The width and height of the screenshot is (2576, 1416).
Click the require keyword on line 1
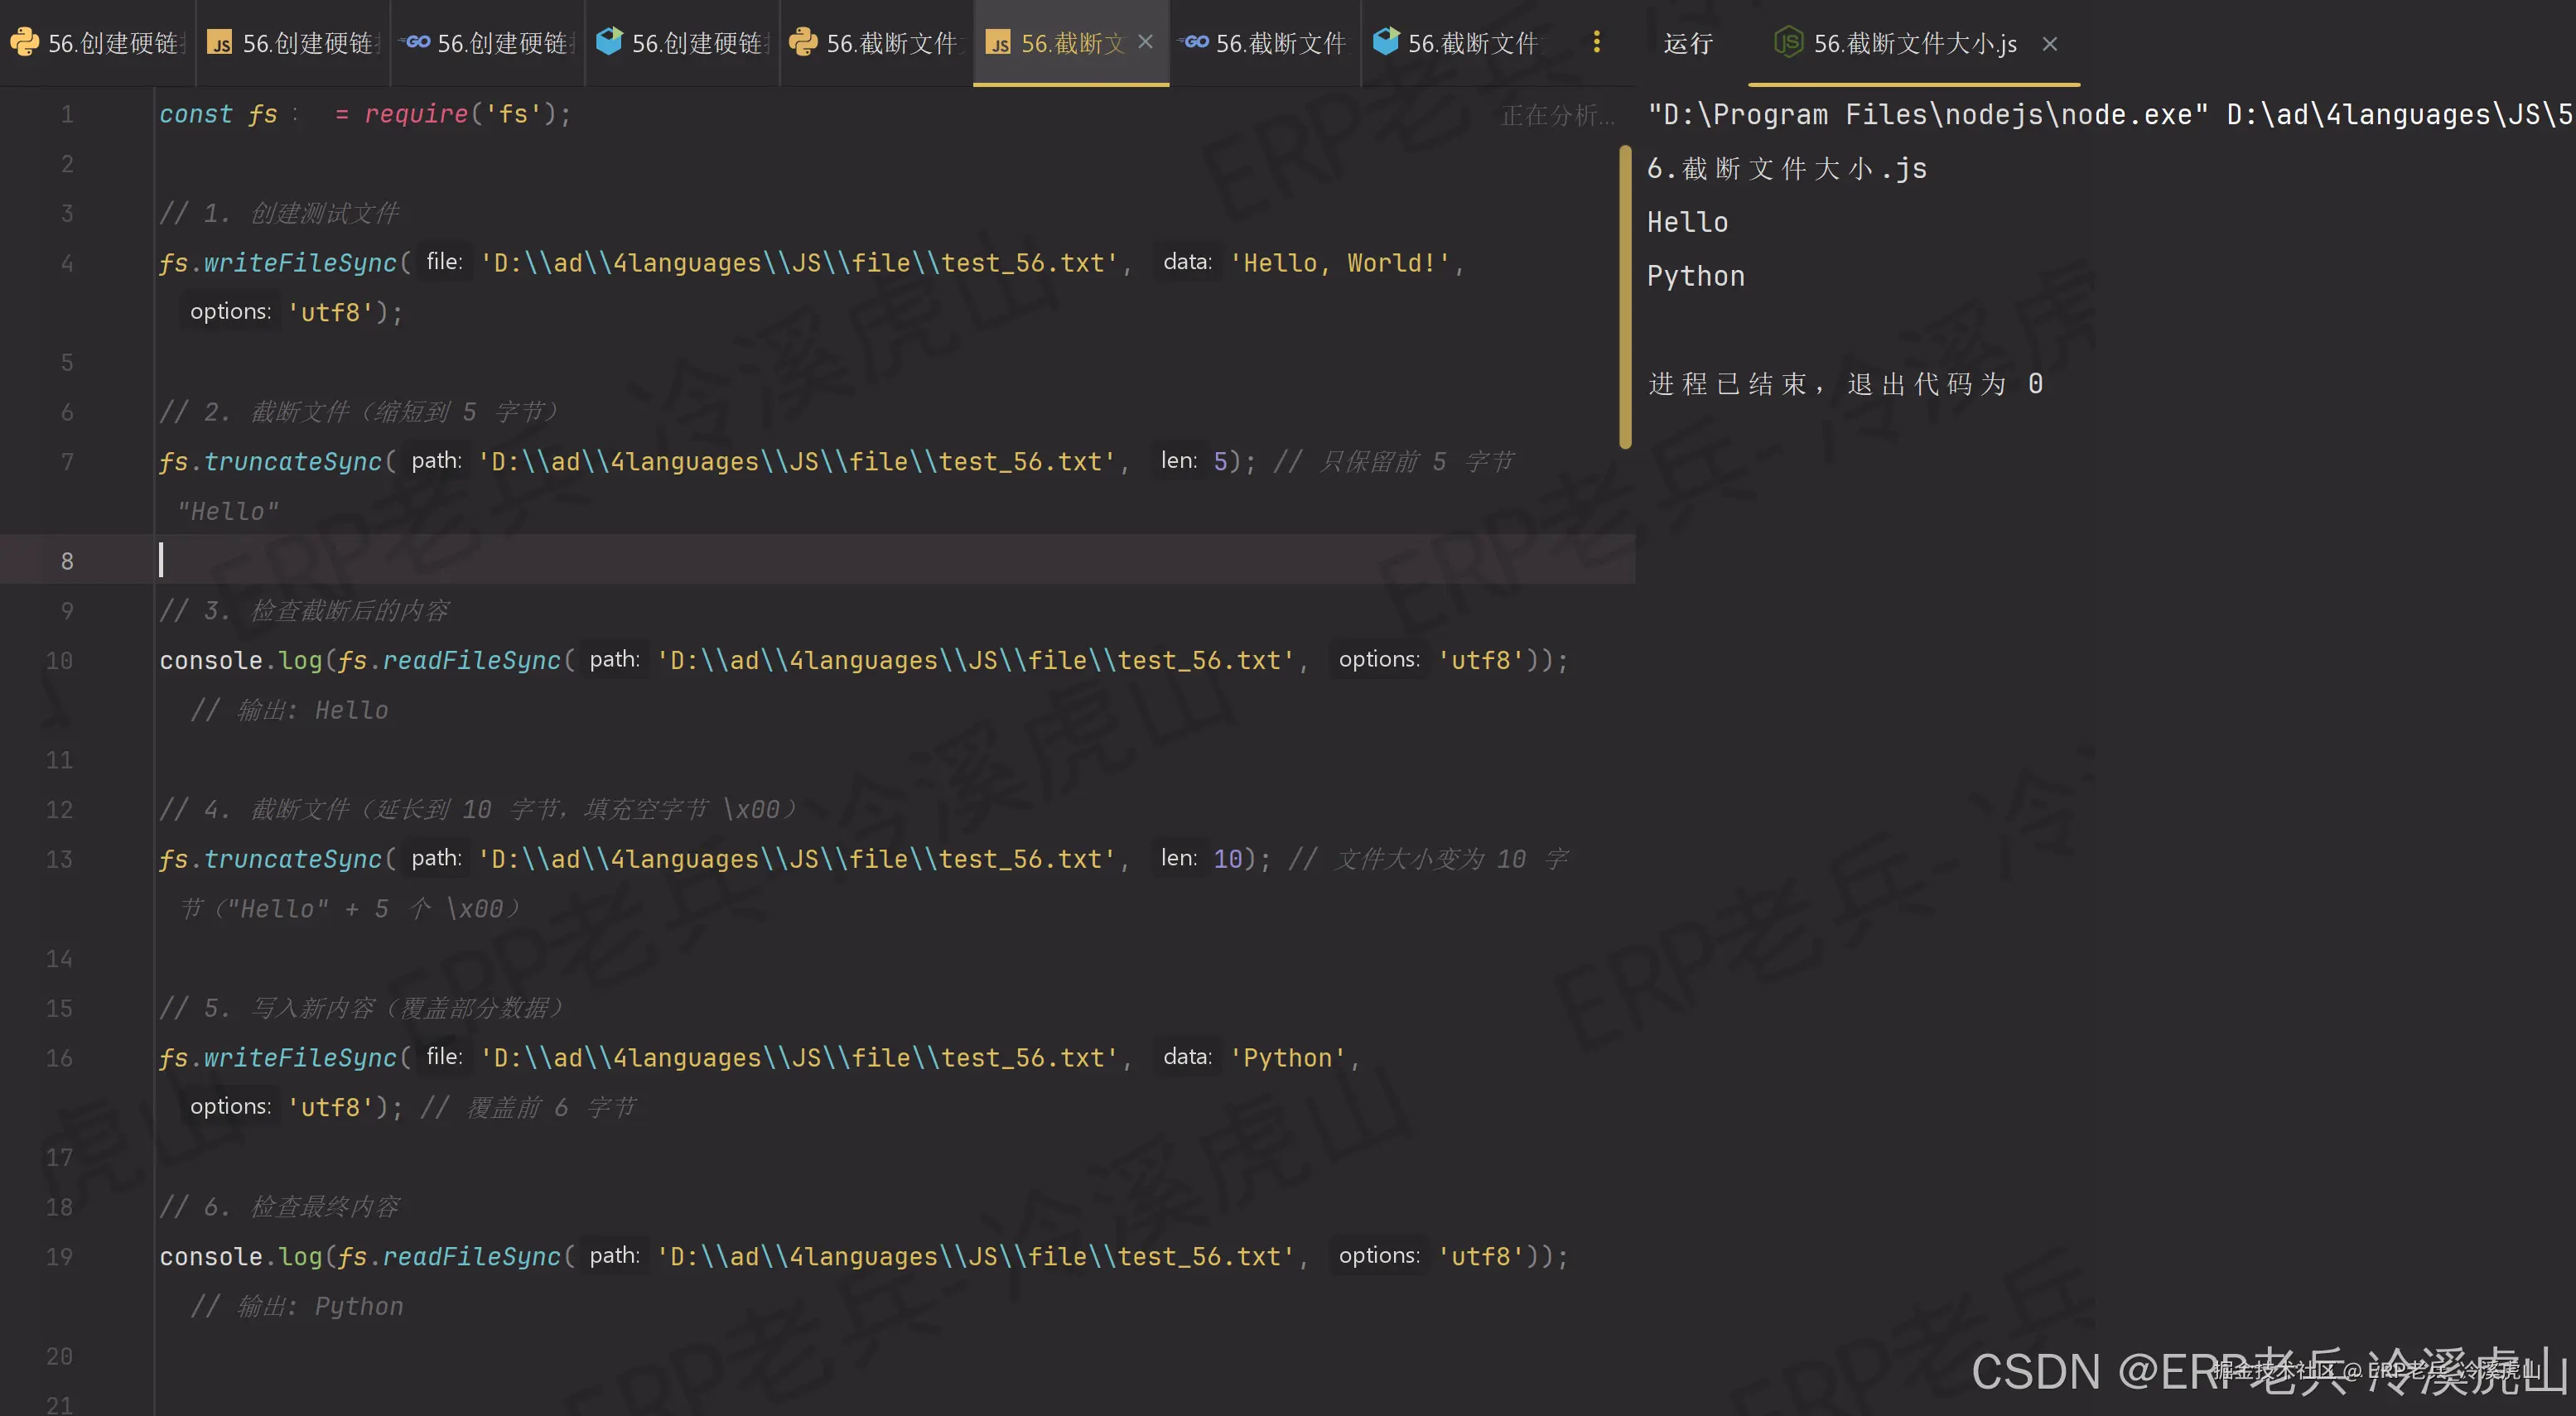[416, 114]
